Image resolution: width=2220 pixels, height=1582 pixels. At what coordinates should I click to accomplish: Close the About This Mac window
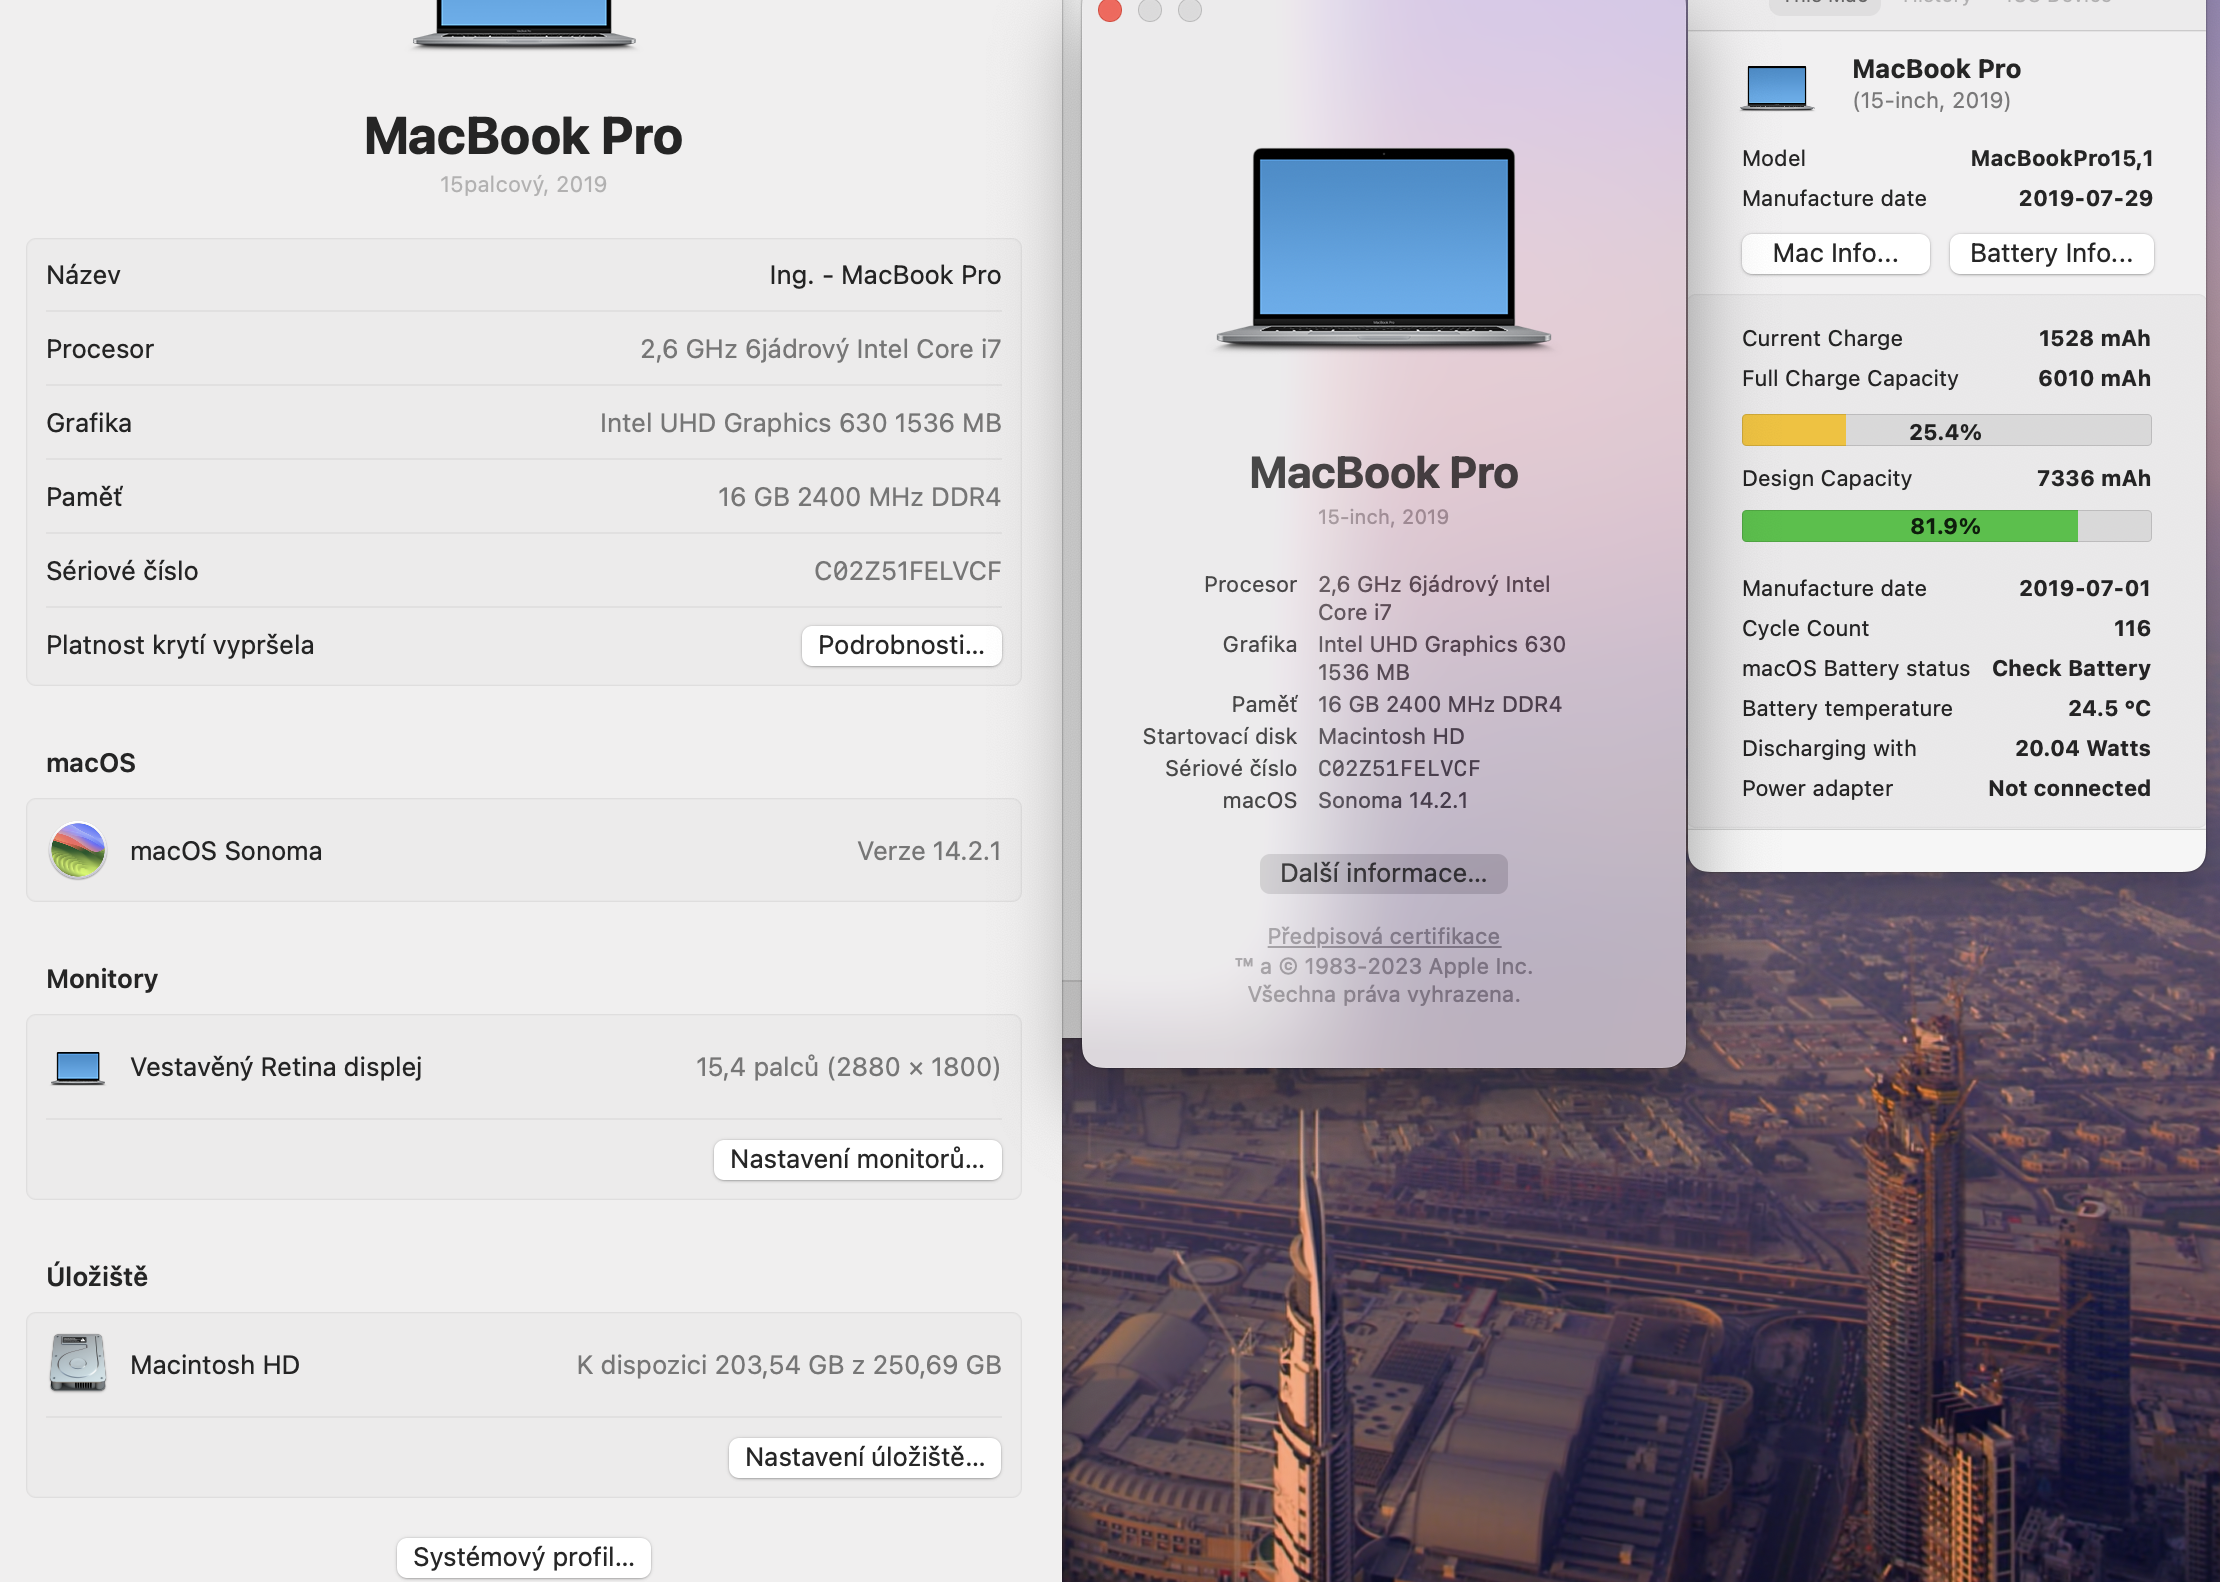click(1110, 11)
